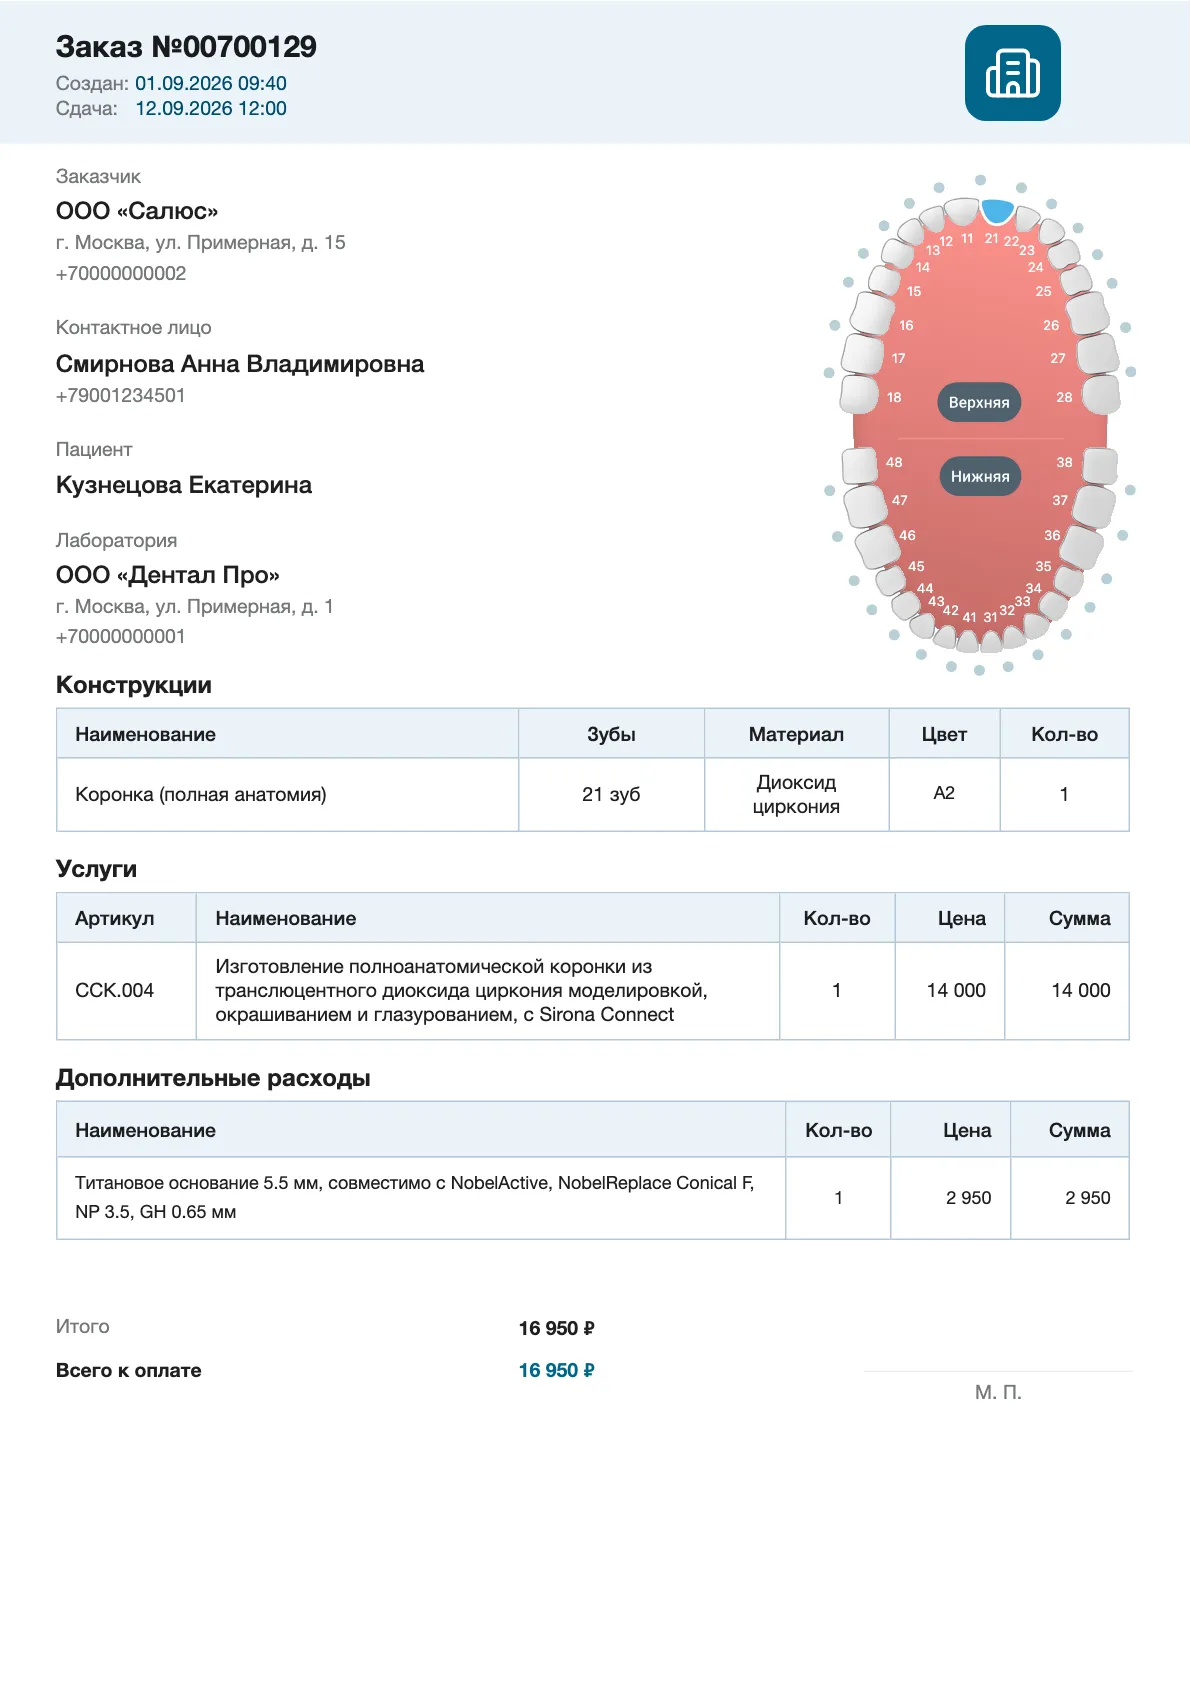Select tooth number 24 on the chart
The image size is (1191, 1686).
tap(1064, 252)
